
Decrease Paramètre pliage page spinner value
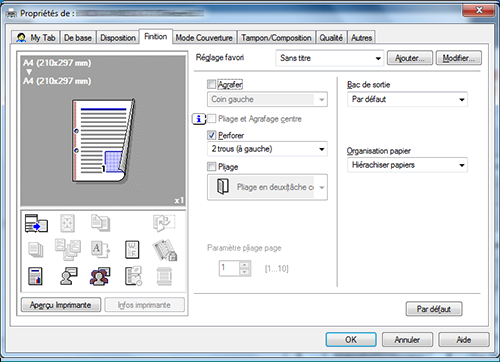pos(245,272)
